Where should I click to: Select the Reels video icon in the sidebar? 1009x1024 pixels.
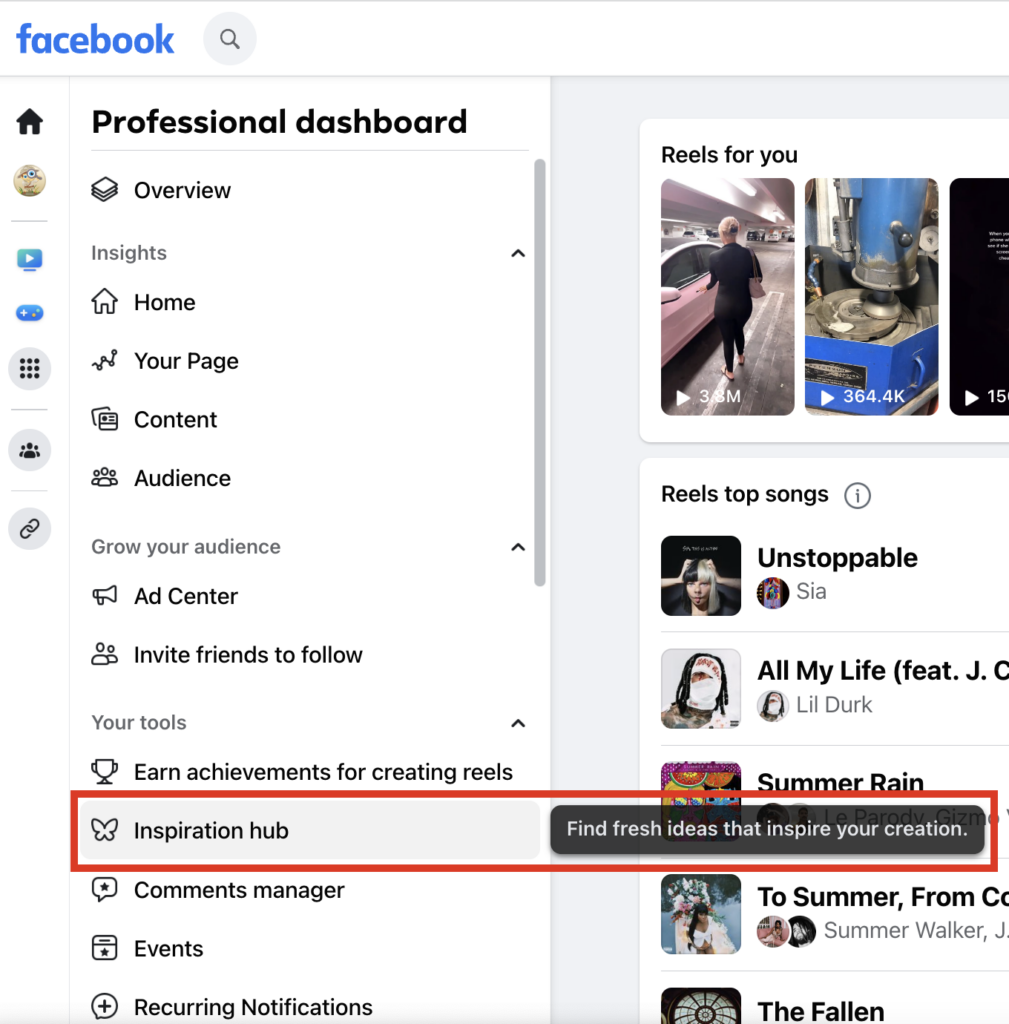[29, 259]
